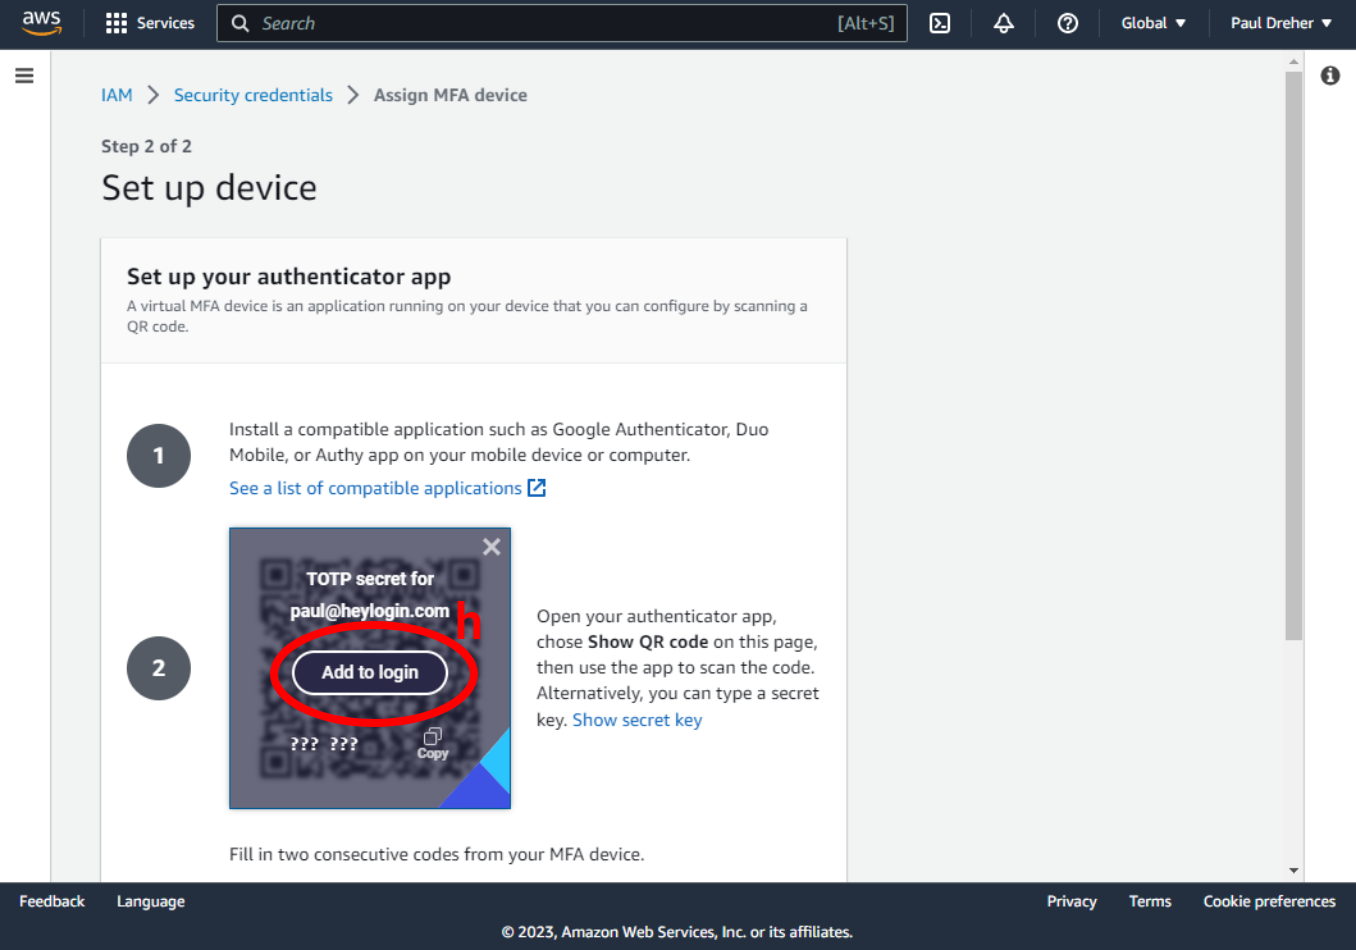
Task: Click the Add to login button
Action: click(370, 673)
